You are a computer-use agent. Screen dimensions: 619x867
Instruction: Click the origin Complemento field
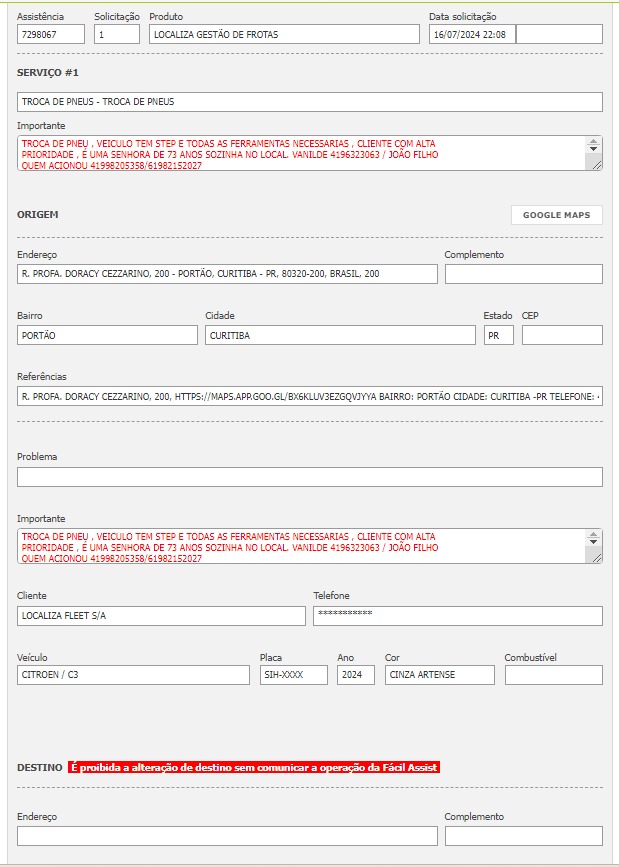pyautogui.click(x=523, y=274)
